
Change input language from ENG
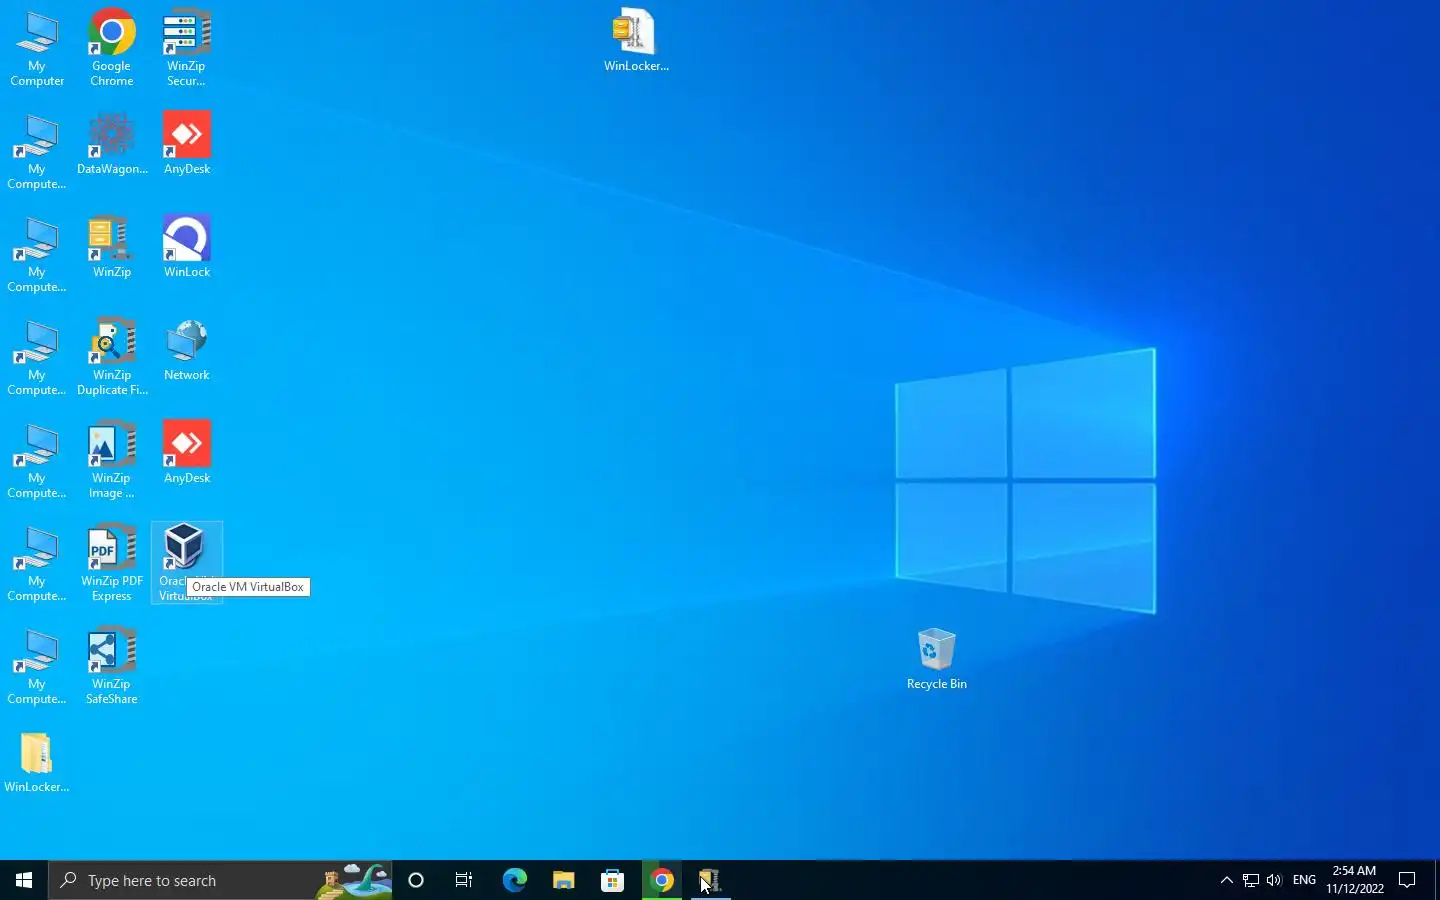[x=1304, y=880]
